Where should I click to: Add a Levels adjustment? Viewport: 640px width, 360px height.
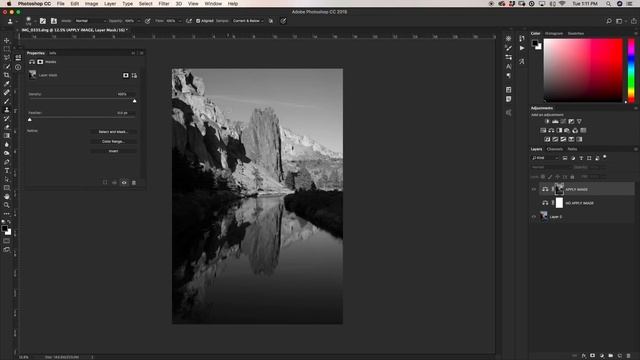pyautogui.click(x=555, y=121)
